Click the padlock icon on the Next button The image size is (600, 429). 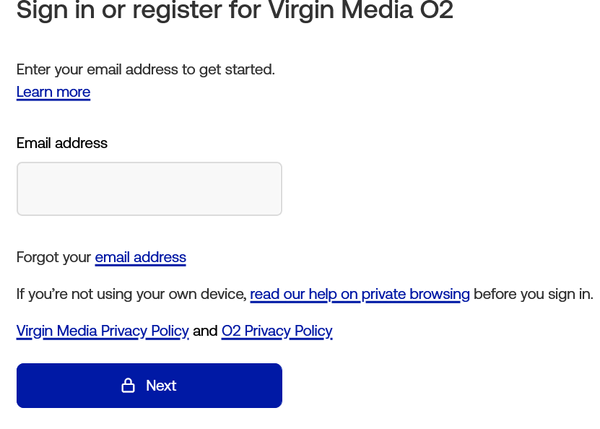click(x=128, y=385)
